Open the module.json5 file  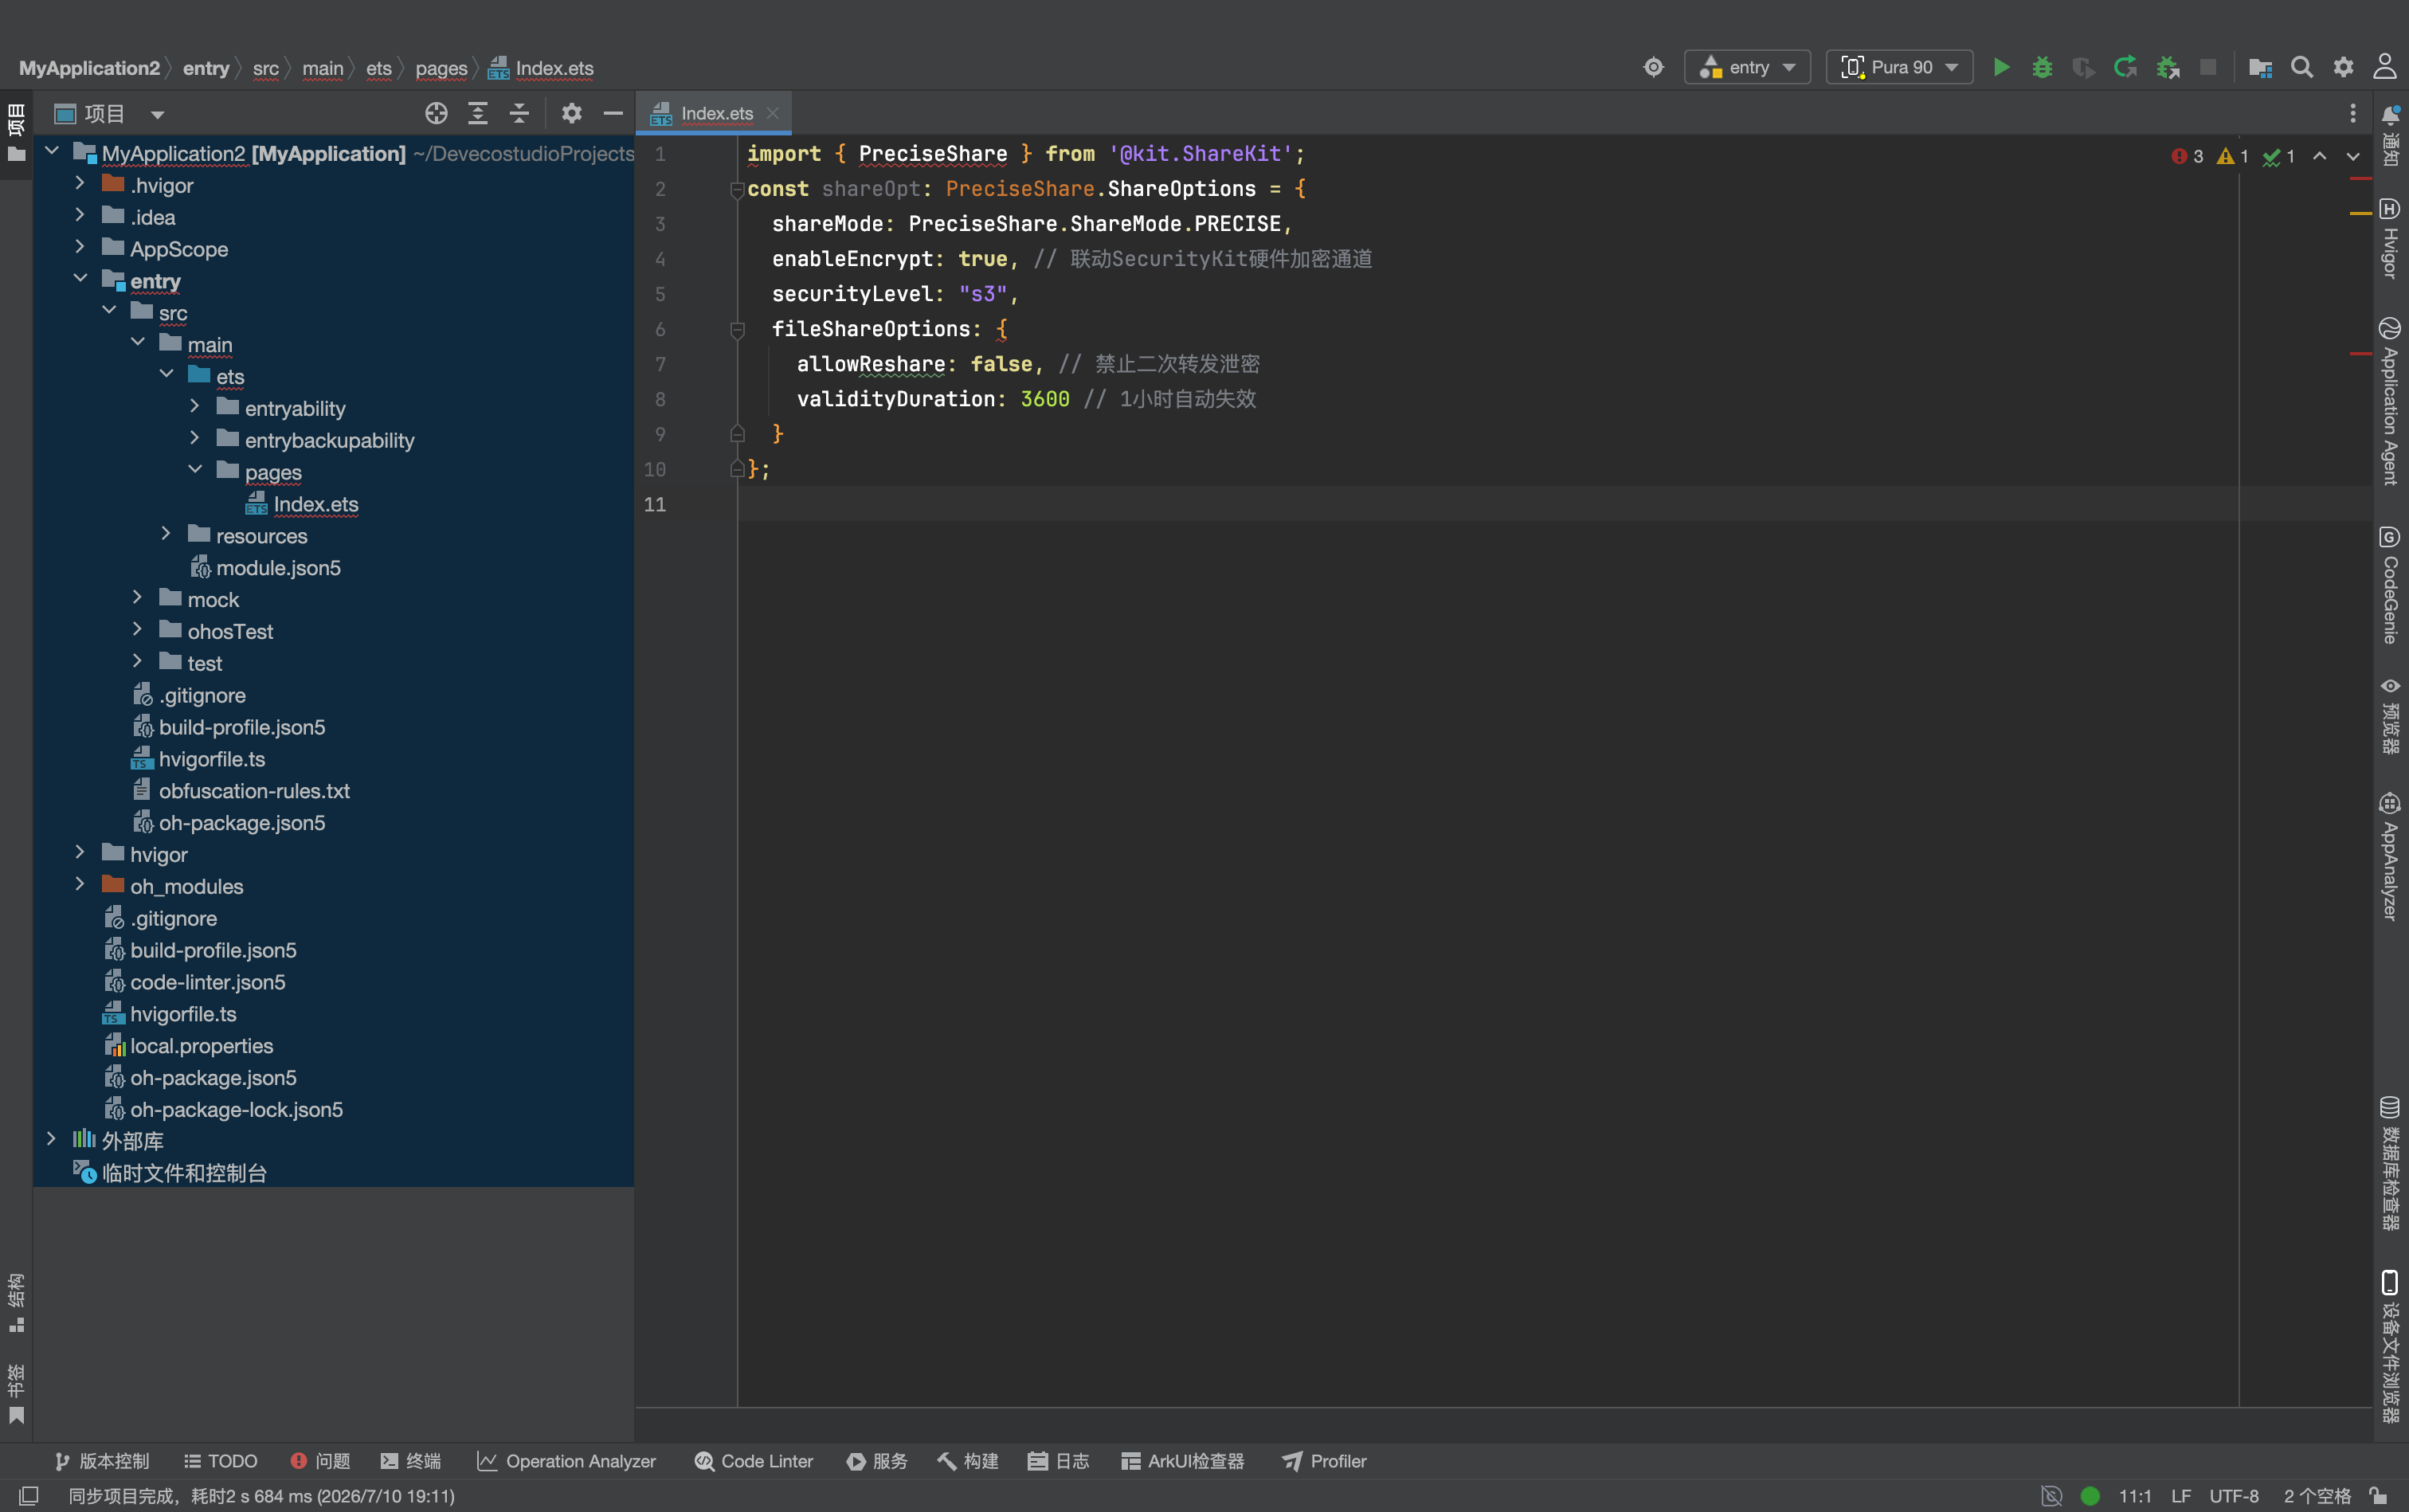click(x=278, y=567)
